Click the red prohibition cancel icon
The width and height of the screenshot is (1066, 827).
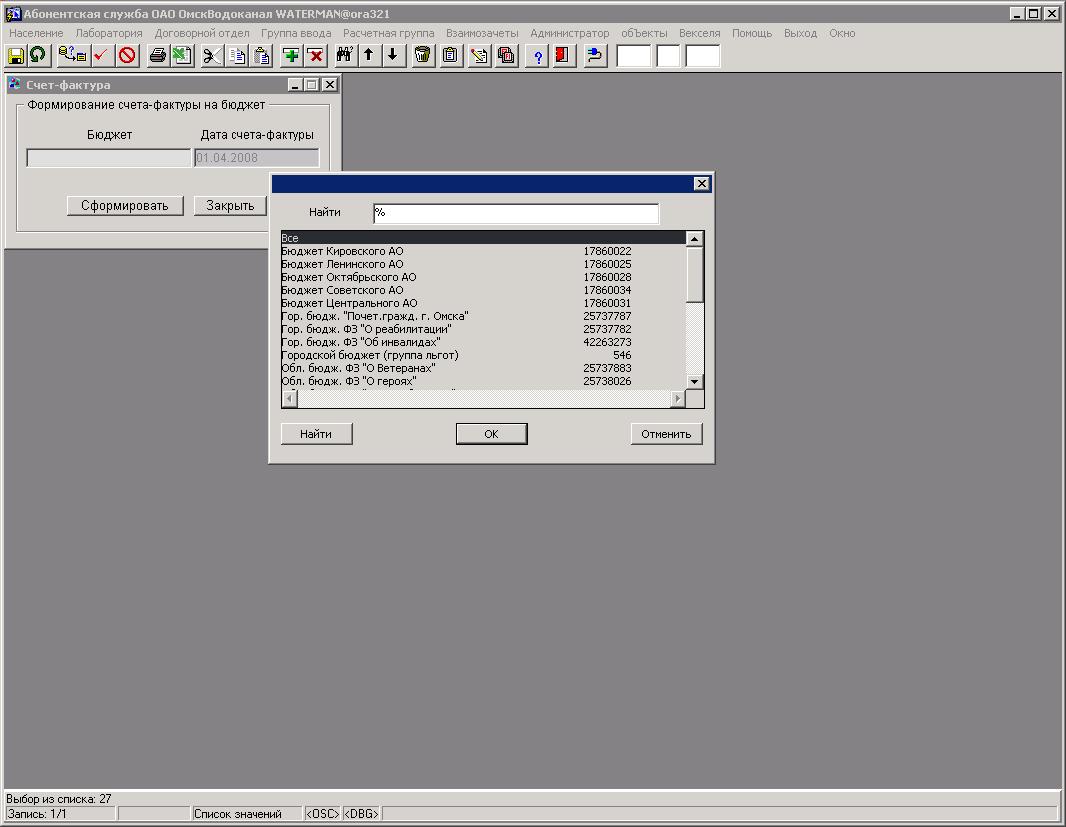click(127, 56)
